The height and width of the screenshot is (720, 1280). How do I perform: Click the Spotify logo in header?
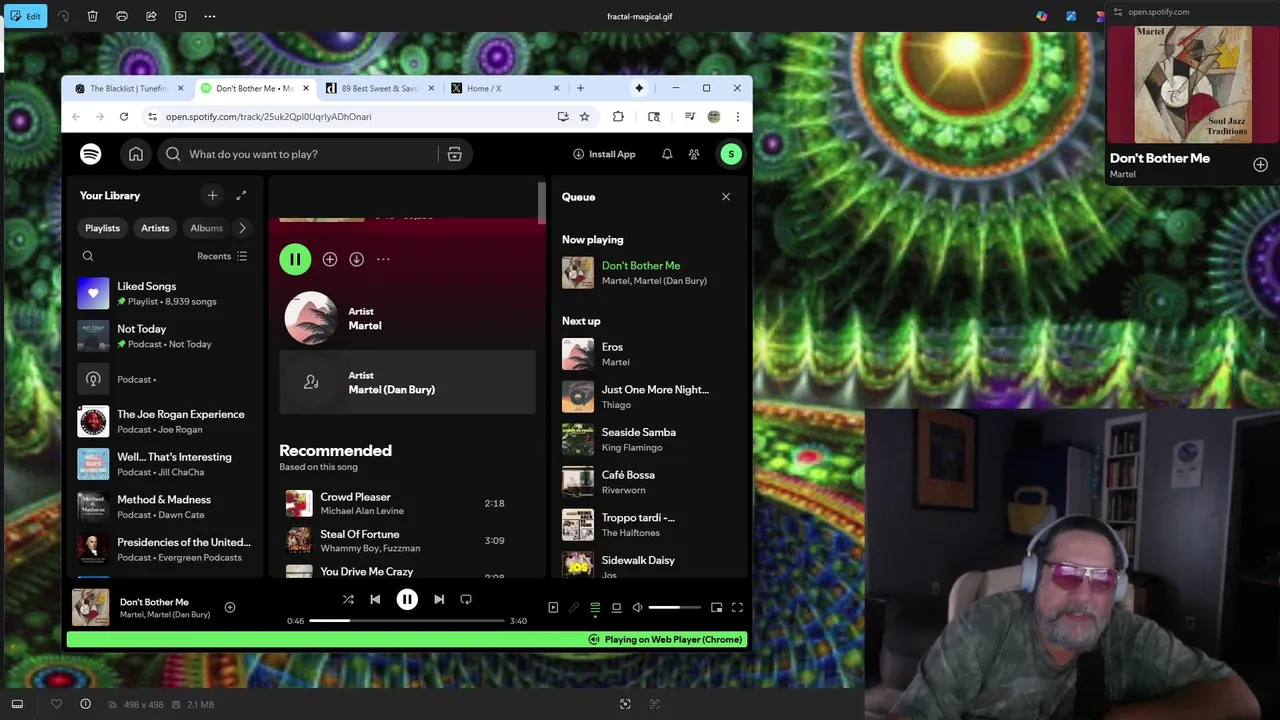pos(91,154)
